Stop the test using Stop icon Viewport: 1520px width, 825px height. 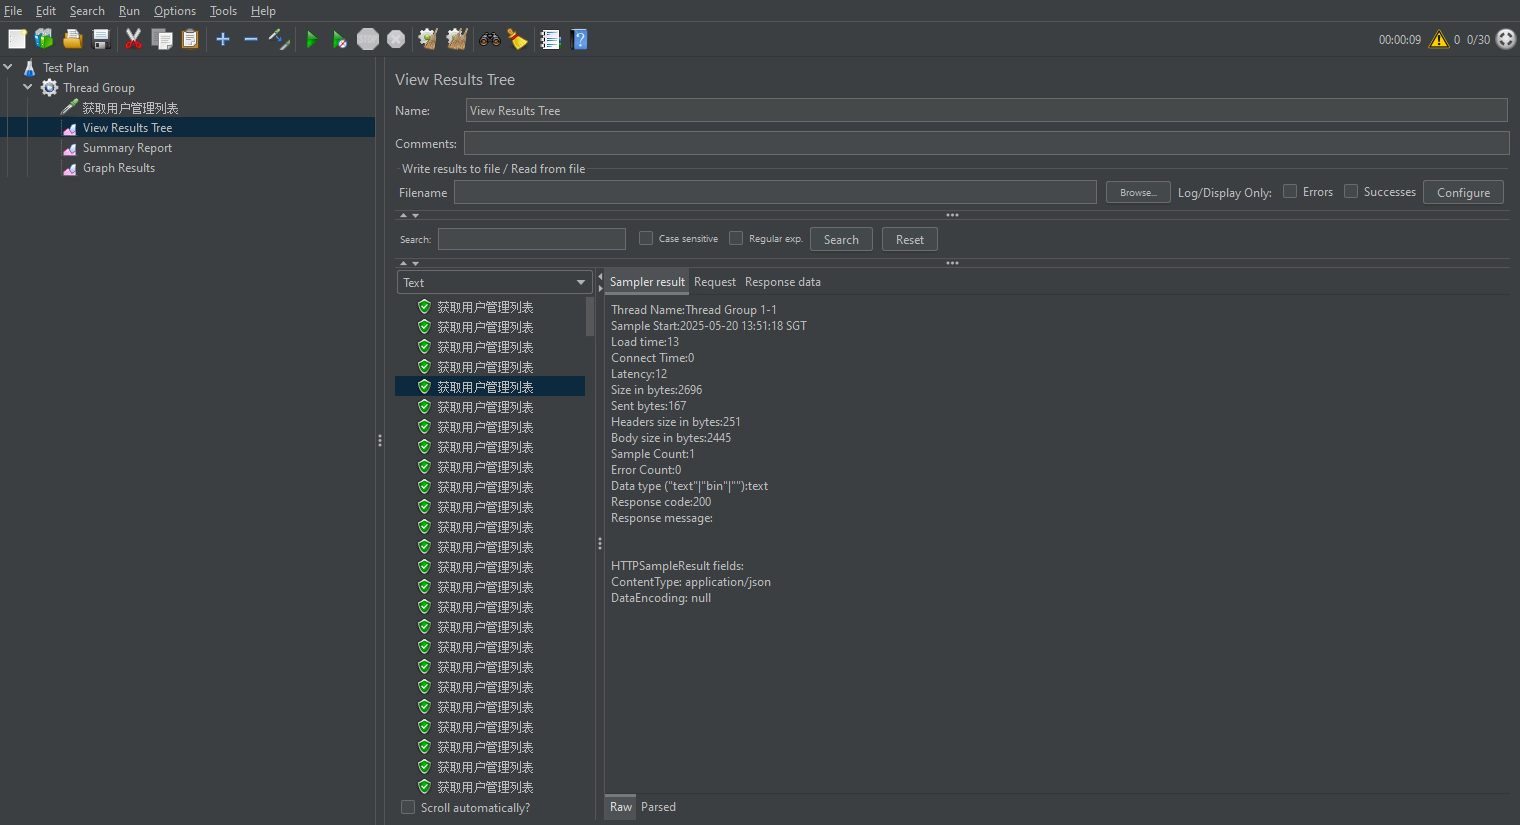[x=368, y=39]
